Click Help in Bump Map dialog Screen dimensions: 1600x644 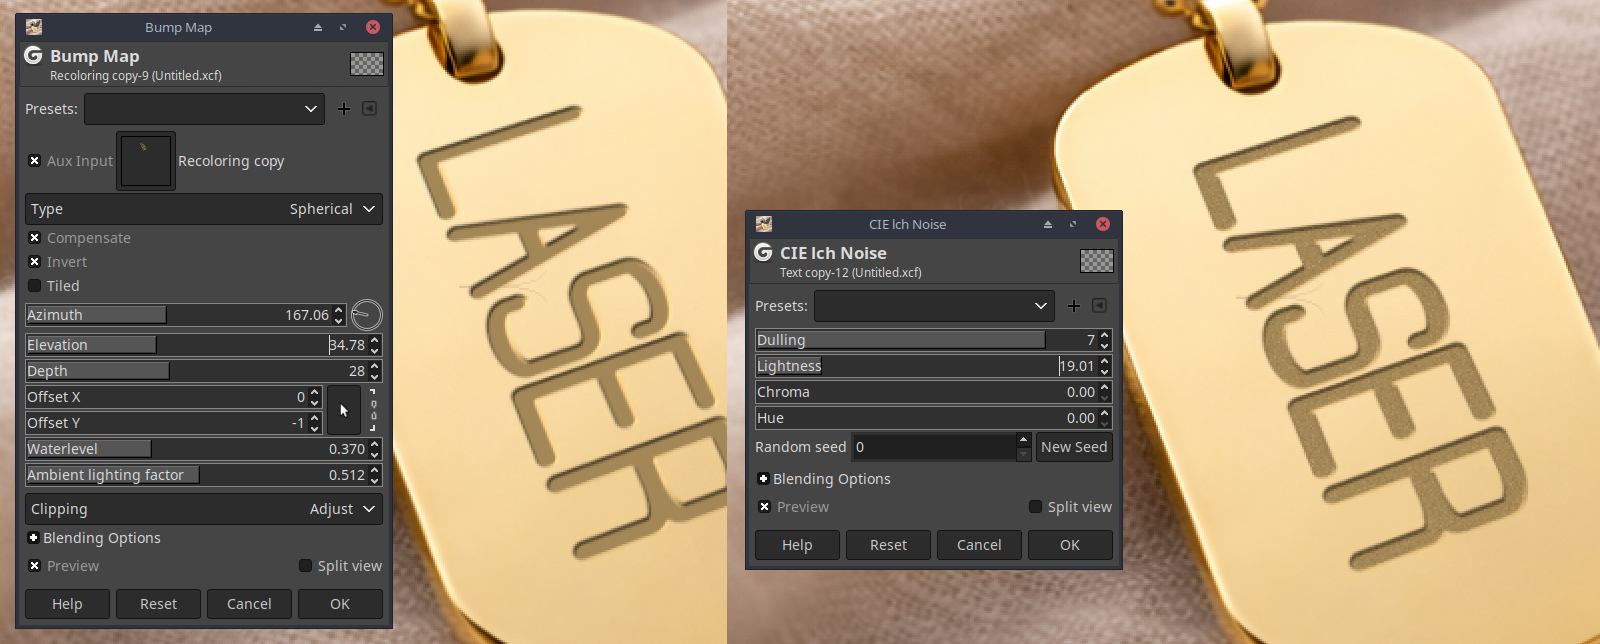point(67,604)
